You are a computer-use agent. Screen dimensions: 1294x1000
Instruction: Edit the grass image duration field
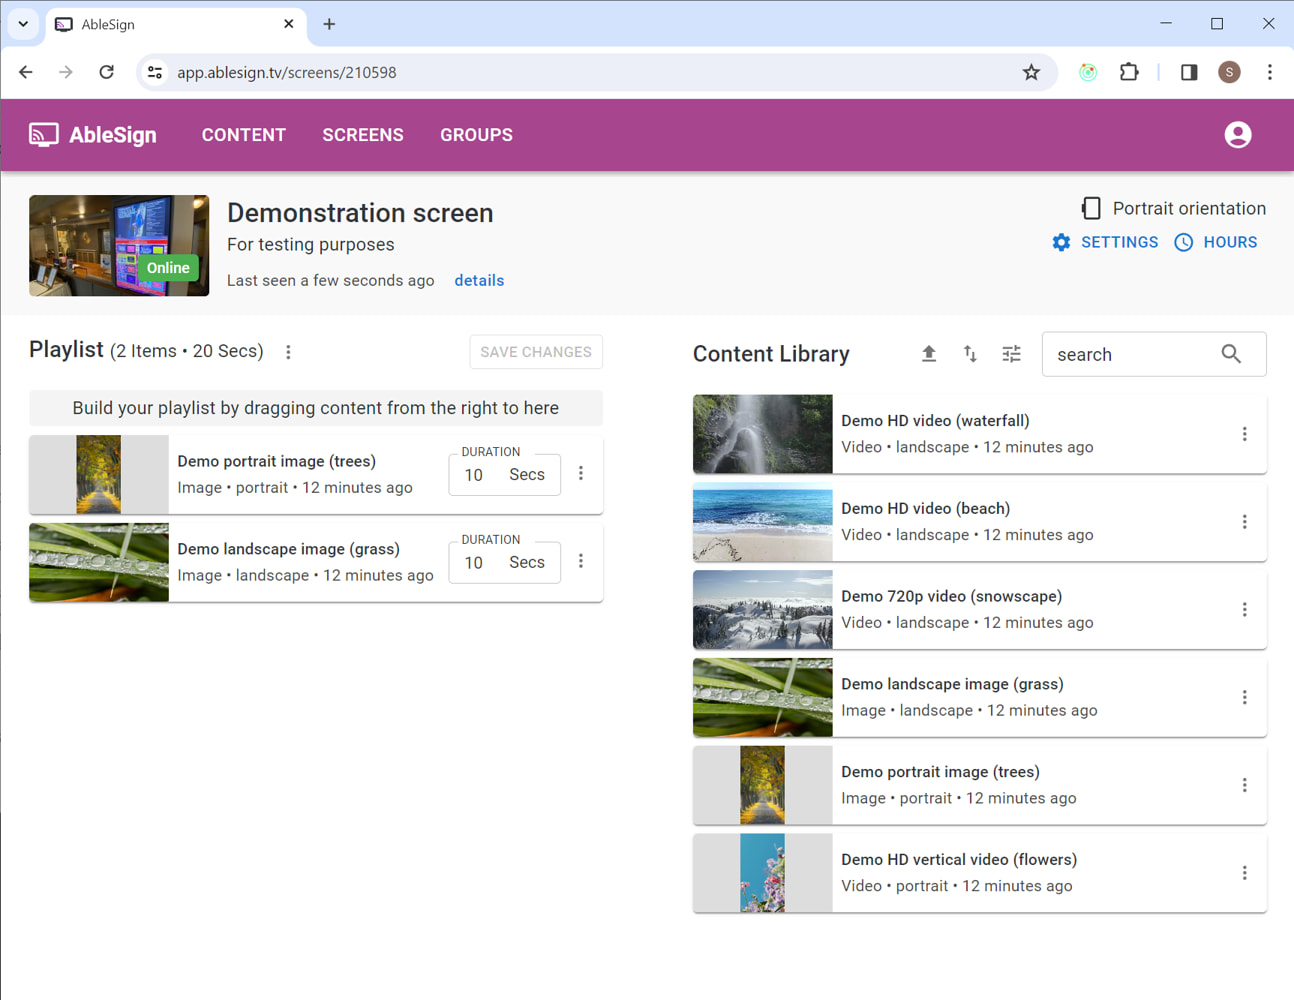474,562
